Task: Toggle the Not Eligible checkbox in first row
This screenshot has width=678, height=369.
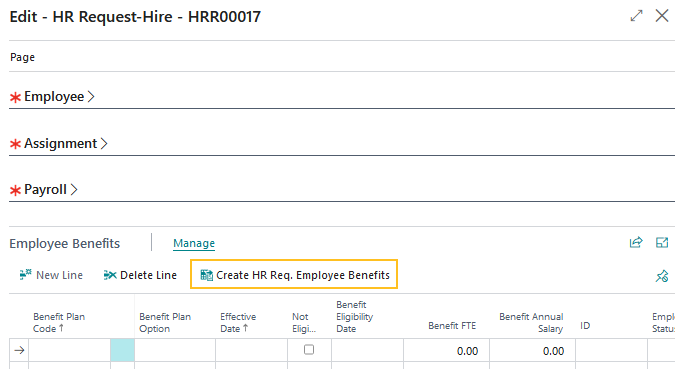Action: click(x=309, y=350)
